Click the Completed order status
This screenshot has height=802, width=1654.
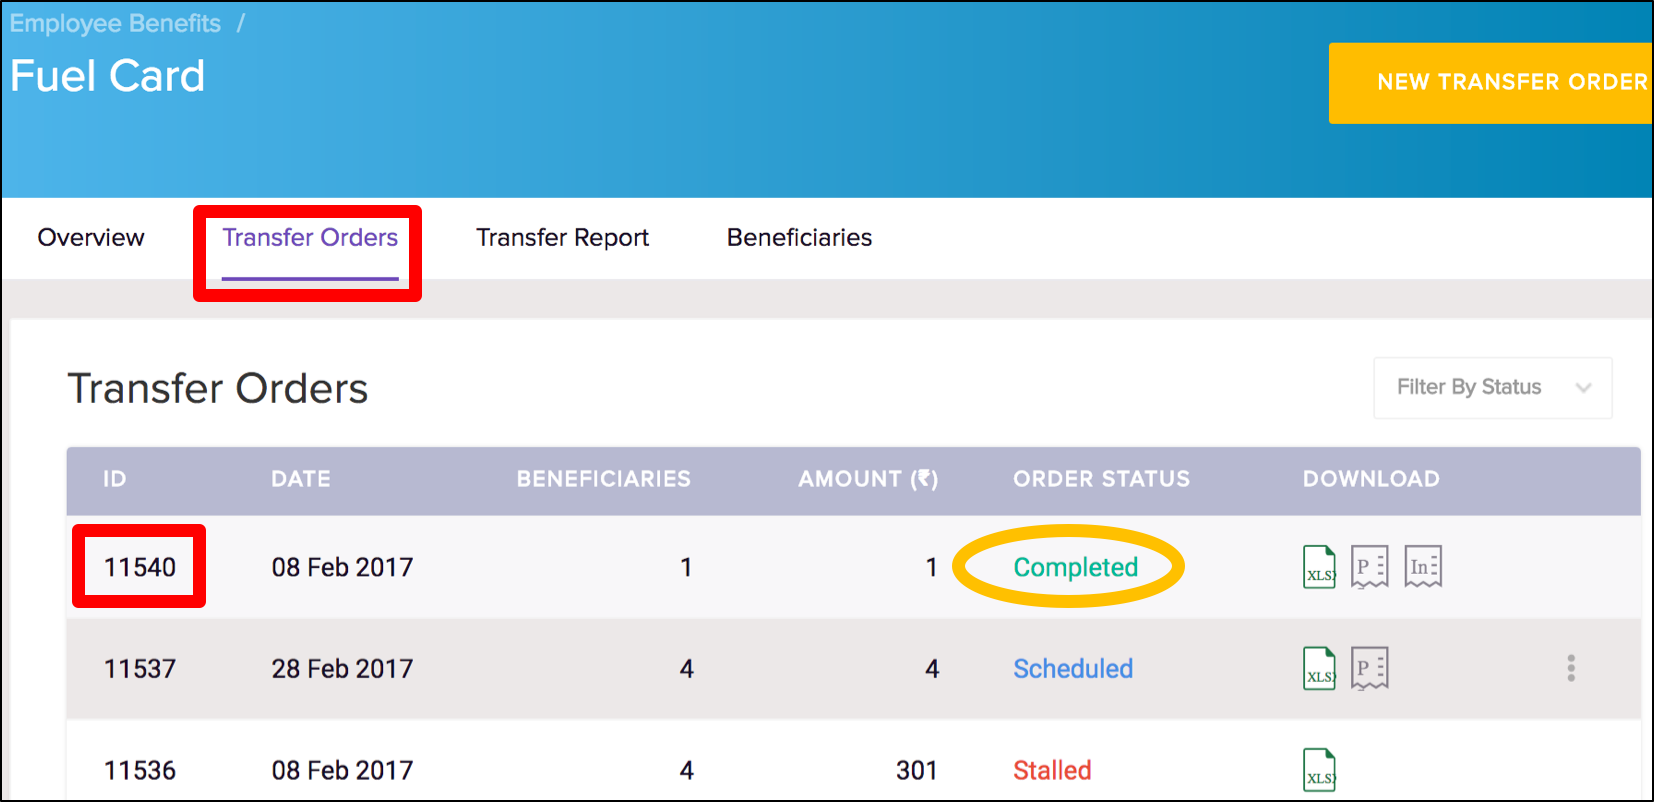point(1075,567)
